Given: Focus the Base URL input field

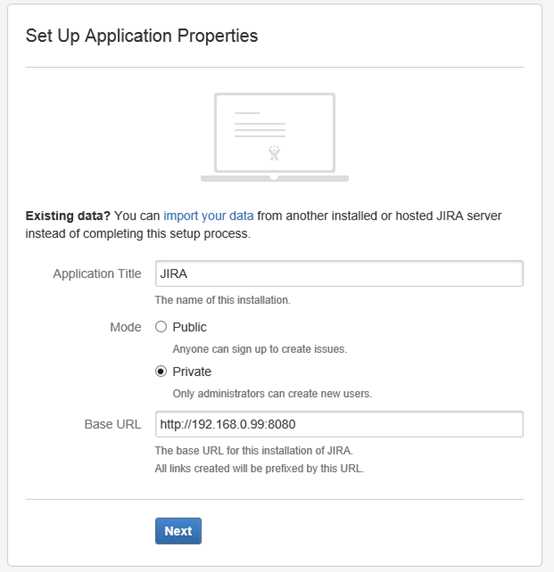Looking at the screenshot, I should point(339,424).
